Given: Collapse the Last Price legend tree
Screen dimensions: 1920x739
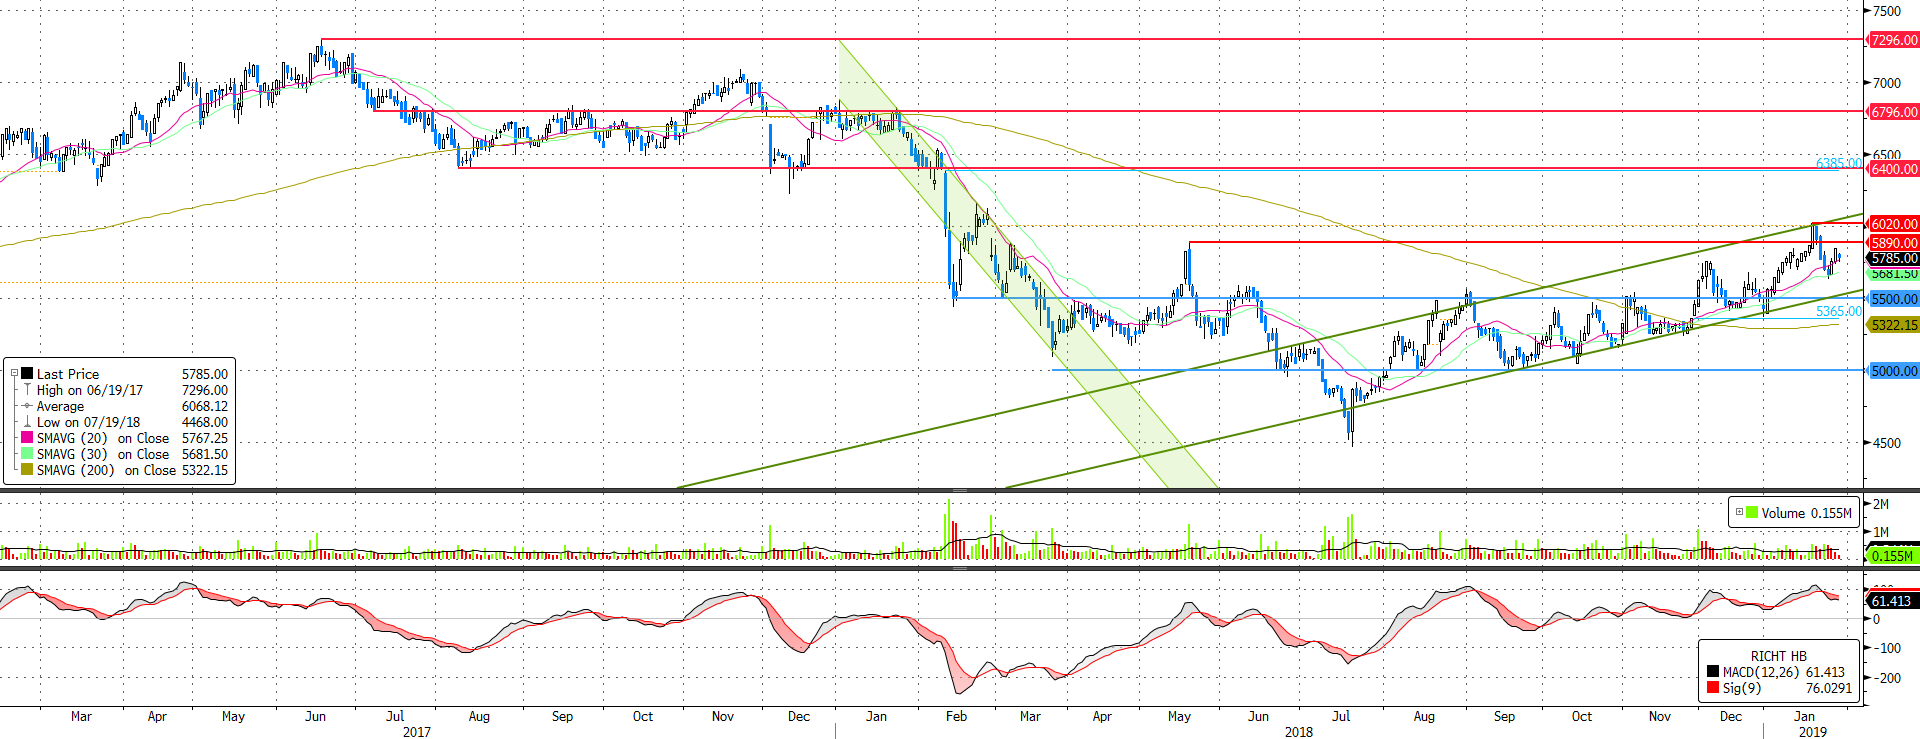Looking at the screenshot, I should point(14,374).
